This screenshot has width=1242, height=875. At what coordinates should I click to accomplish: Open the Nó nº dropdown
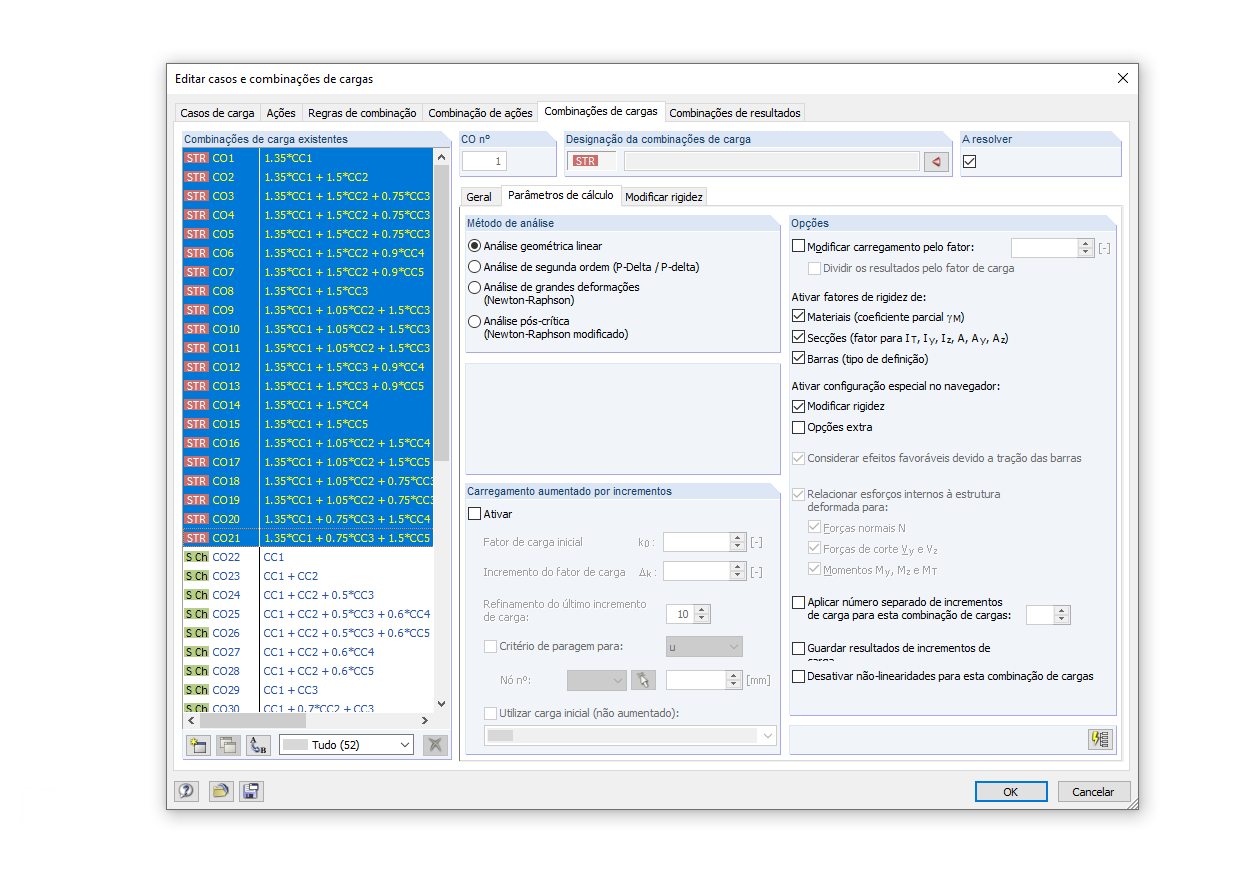[x=596, y=680]
